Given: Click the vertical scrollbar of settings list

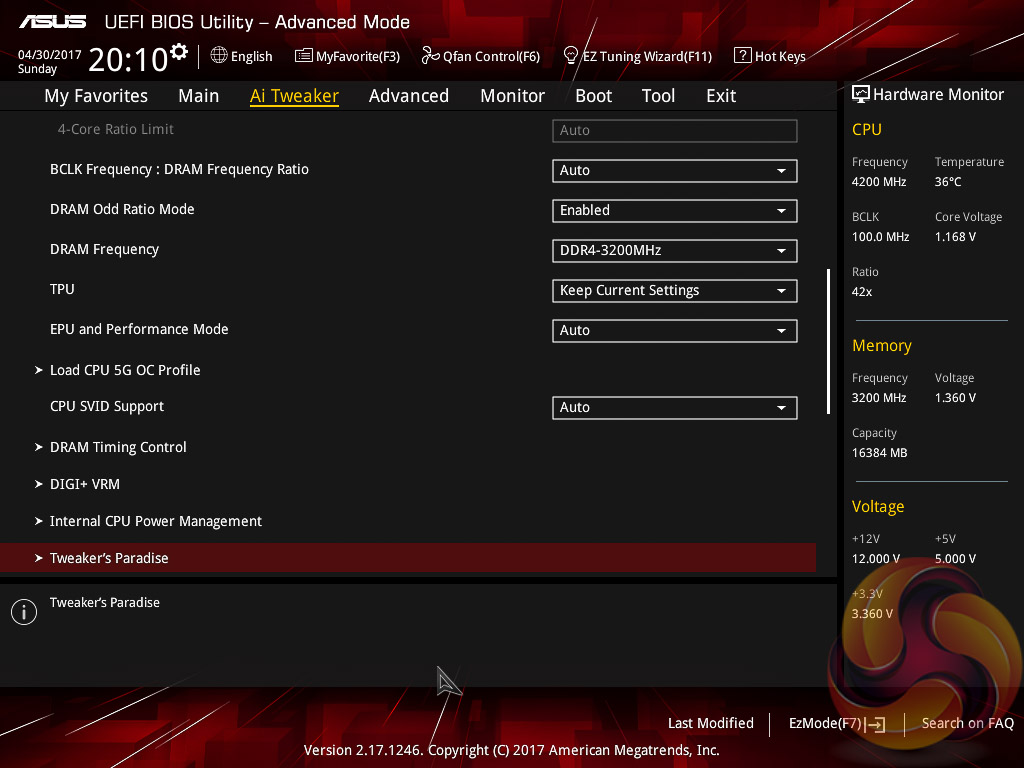Looking at the screenshot, I should click(828, 340).
